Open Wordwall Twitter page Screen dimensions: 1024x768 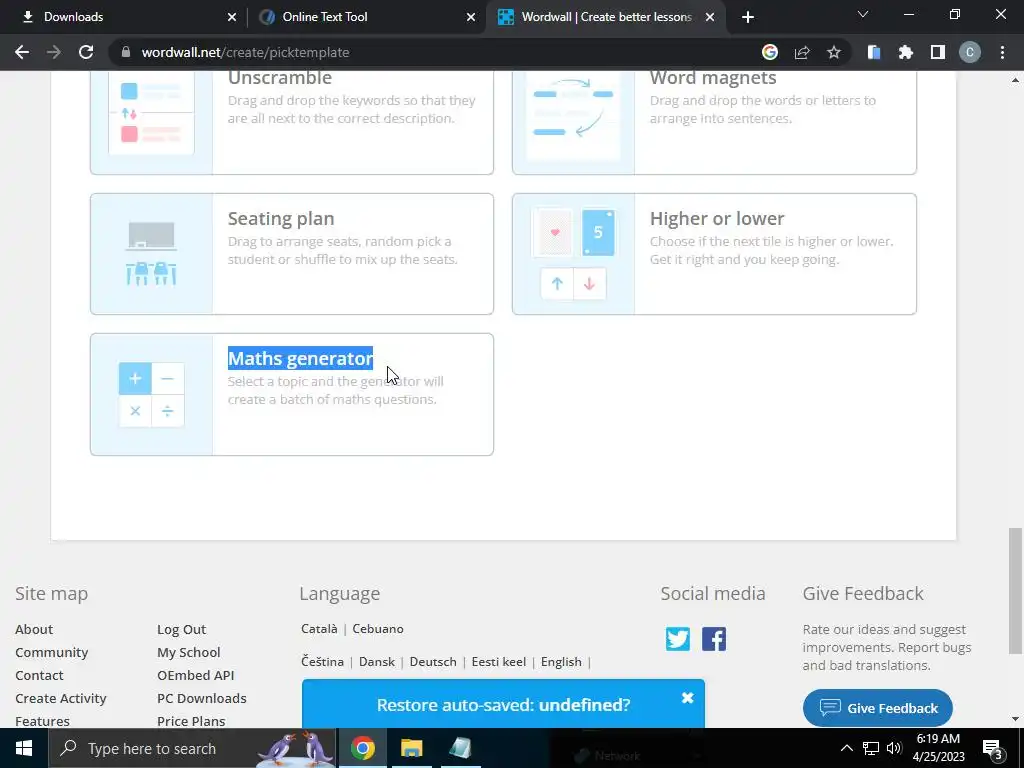(678, 639)
